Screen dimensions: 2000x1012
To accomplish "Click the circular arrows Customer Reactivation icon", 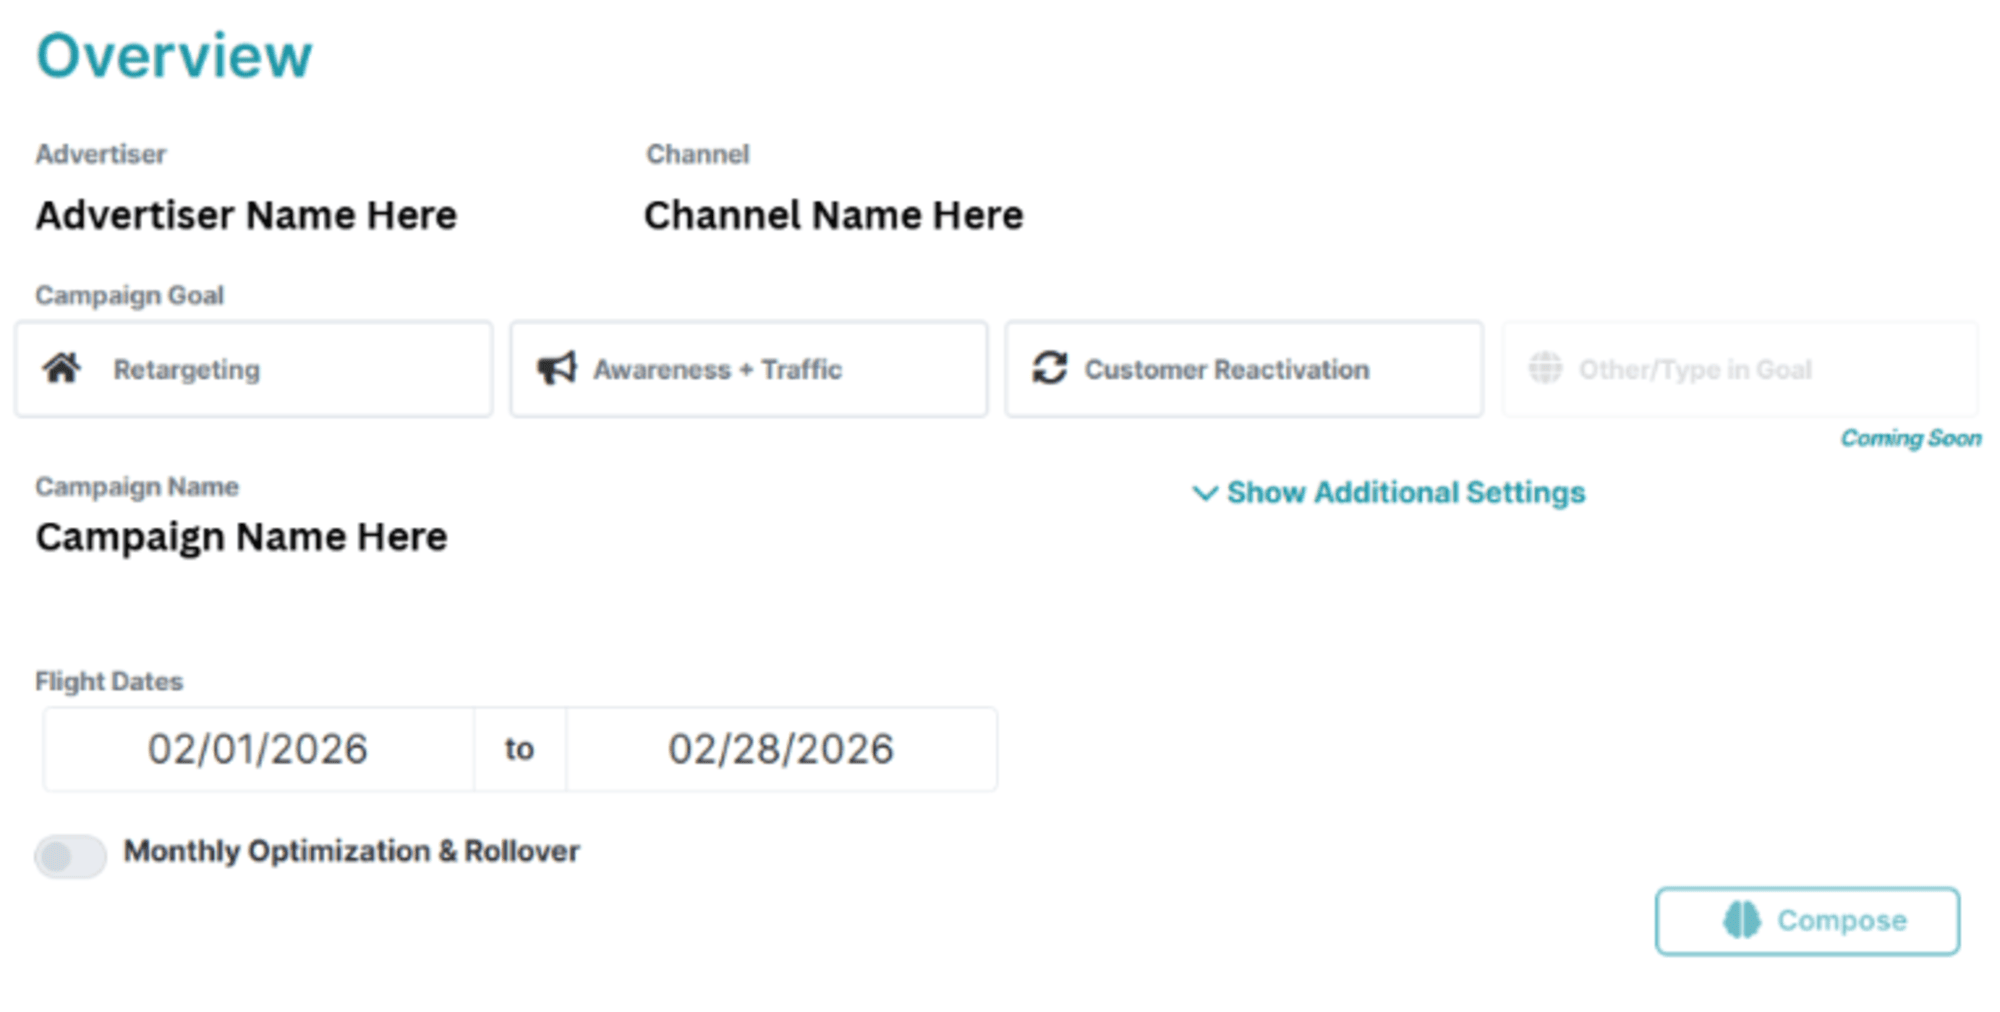I will click(1049, 368).
